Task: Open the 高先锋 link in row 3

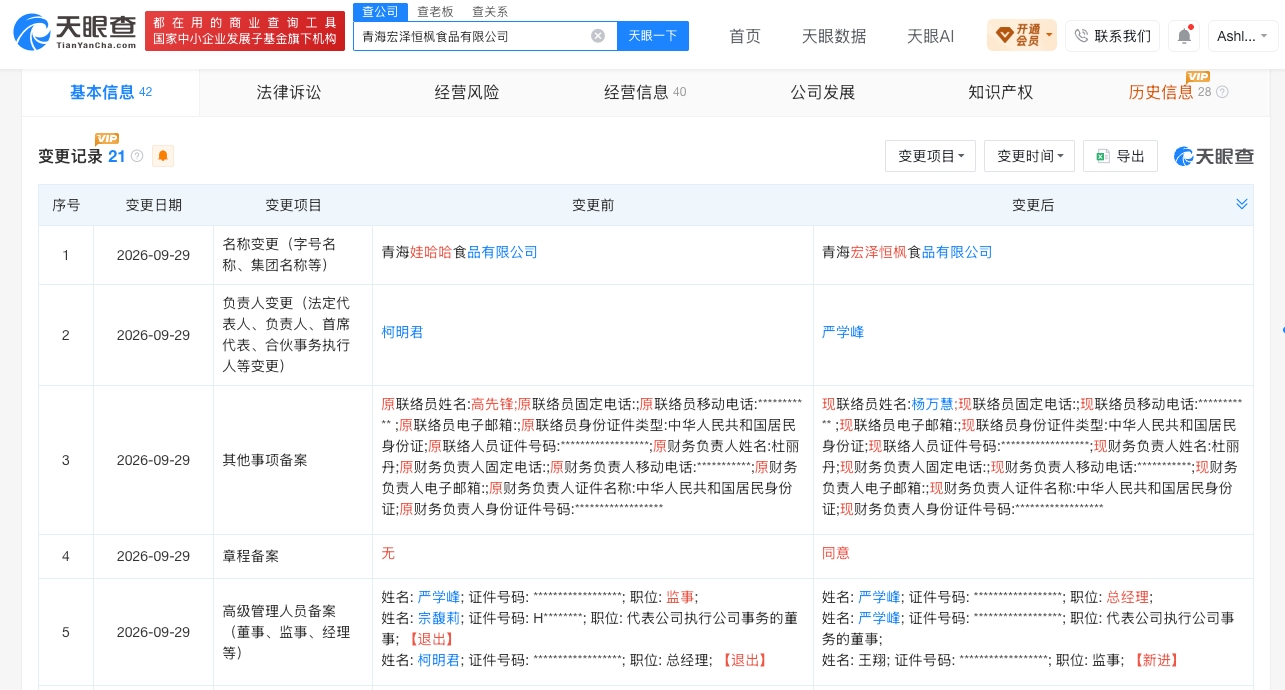Action: [492, 404]
